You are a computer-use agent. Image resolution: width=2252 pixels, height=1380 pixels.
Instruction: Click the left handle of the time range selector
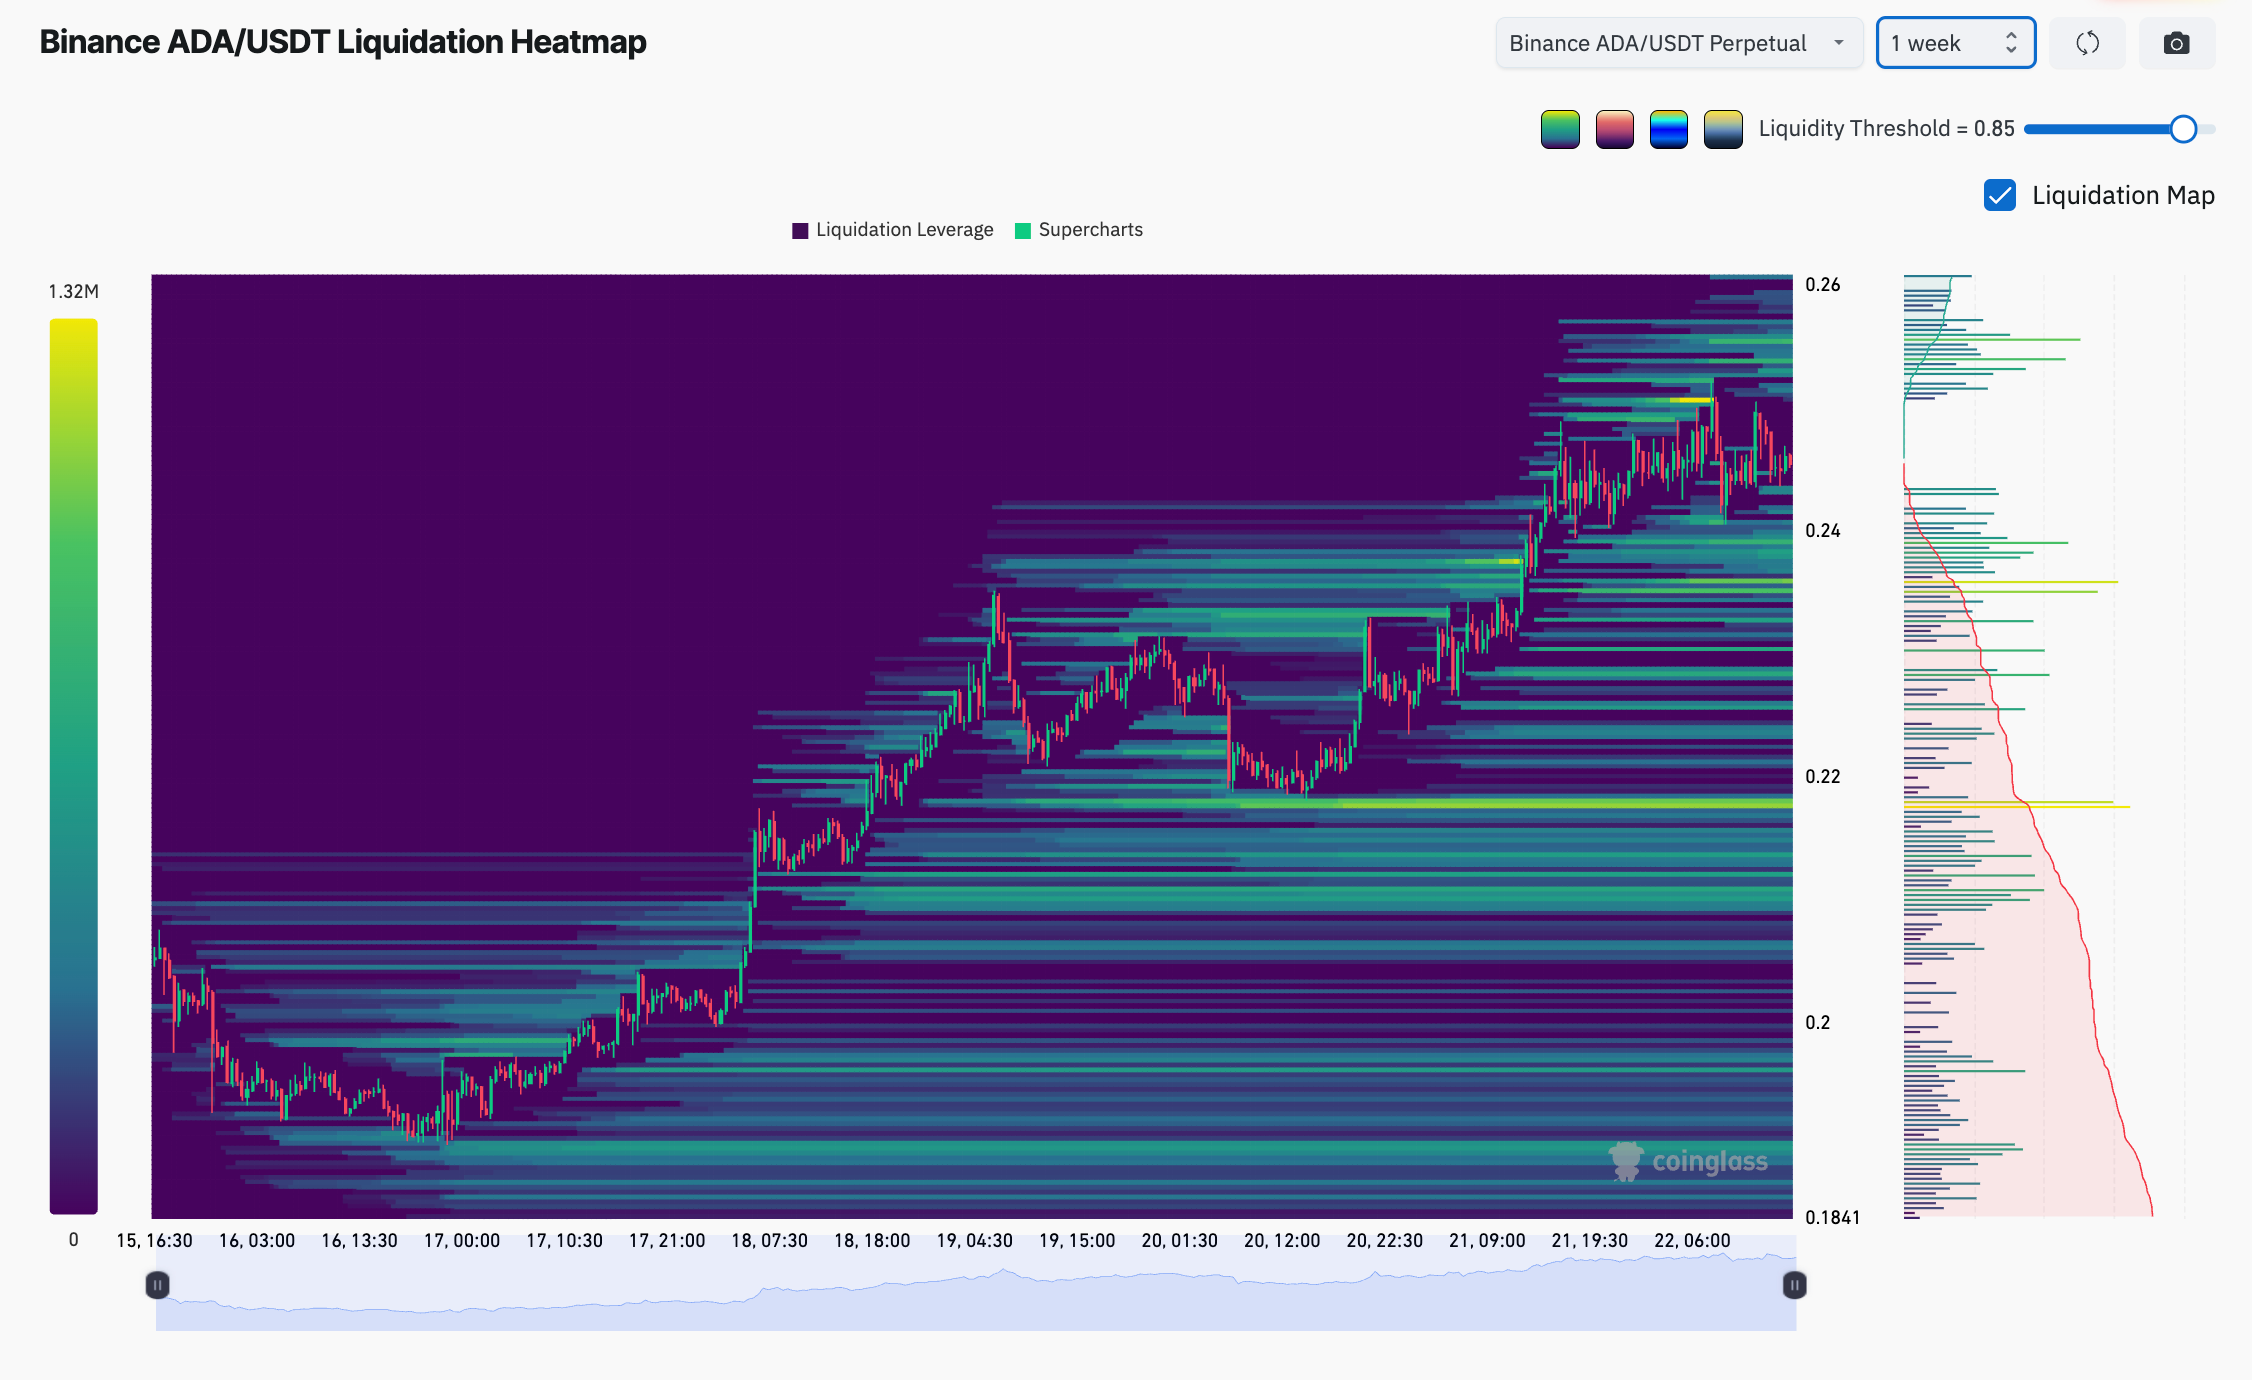(157, 1285)
